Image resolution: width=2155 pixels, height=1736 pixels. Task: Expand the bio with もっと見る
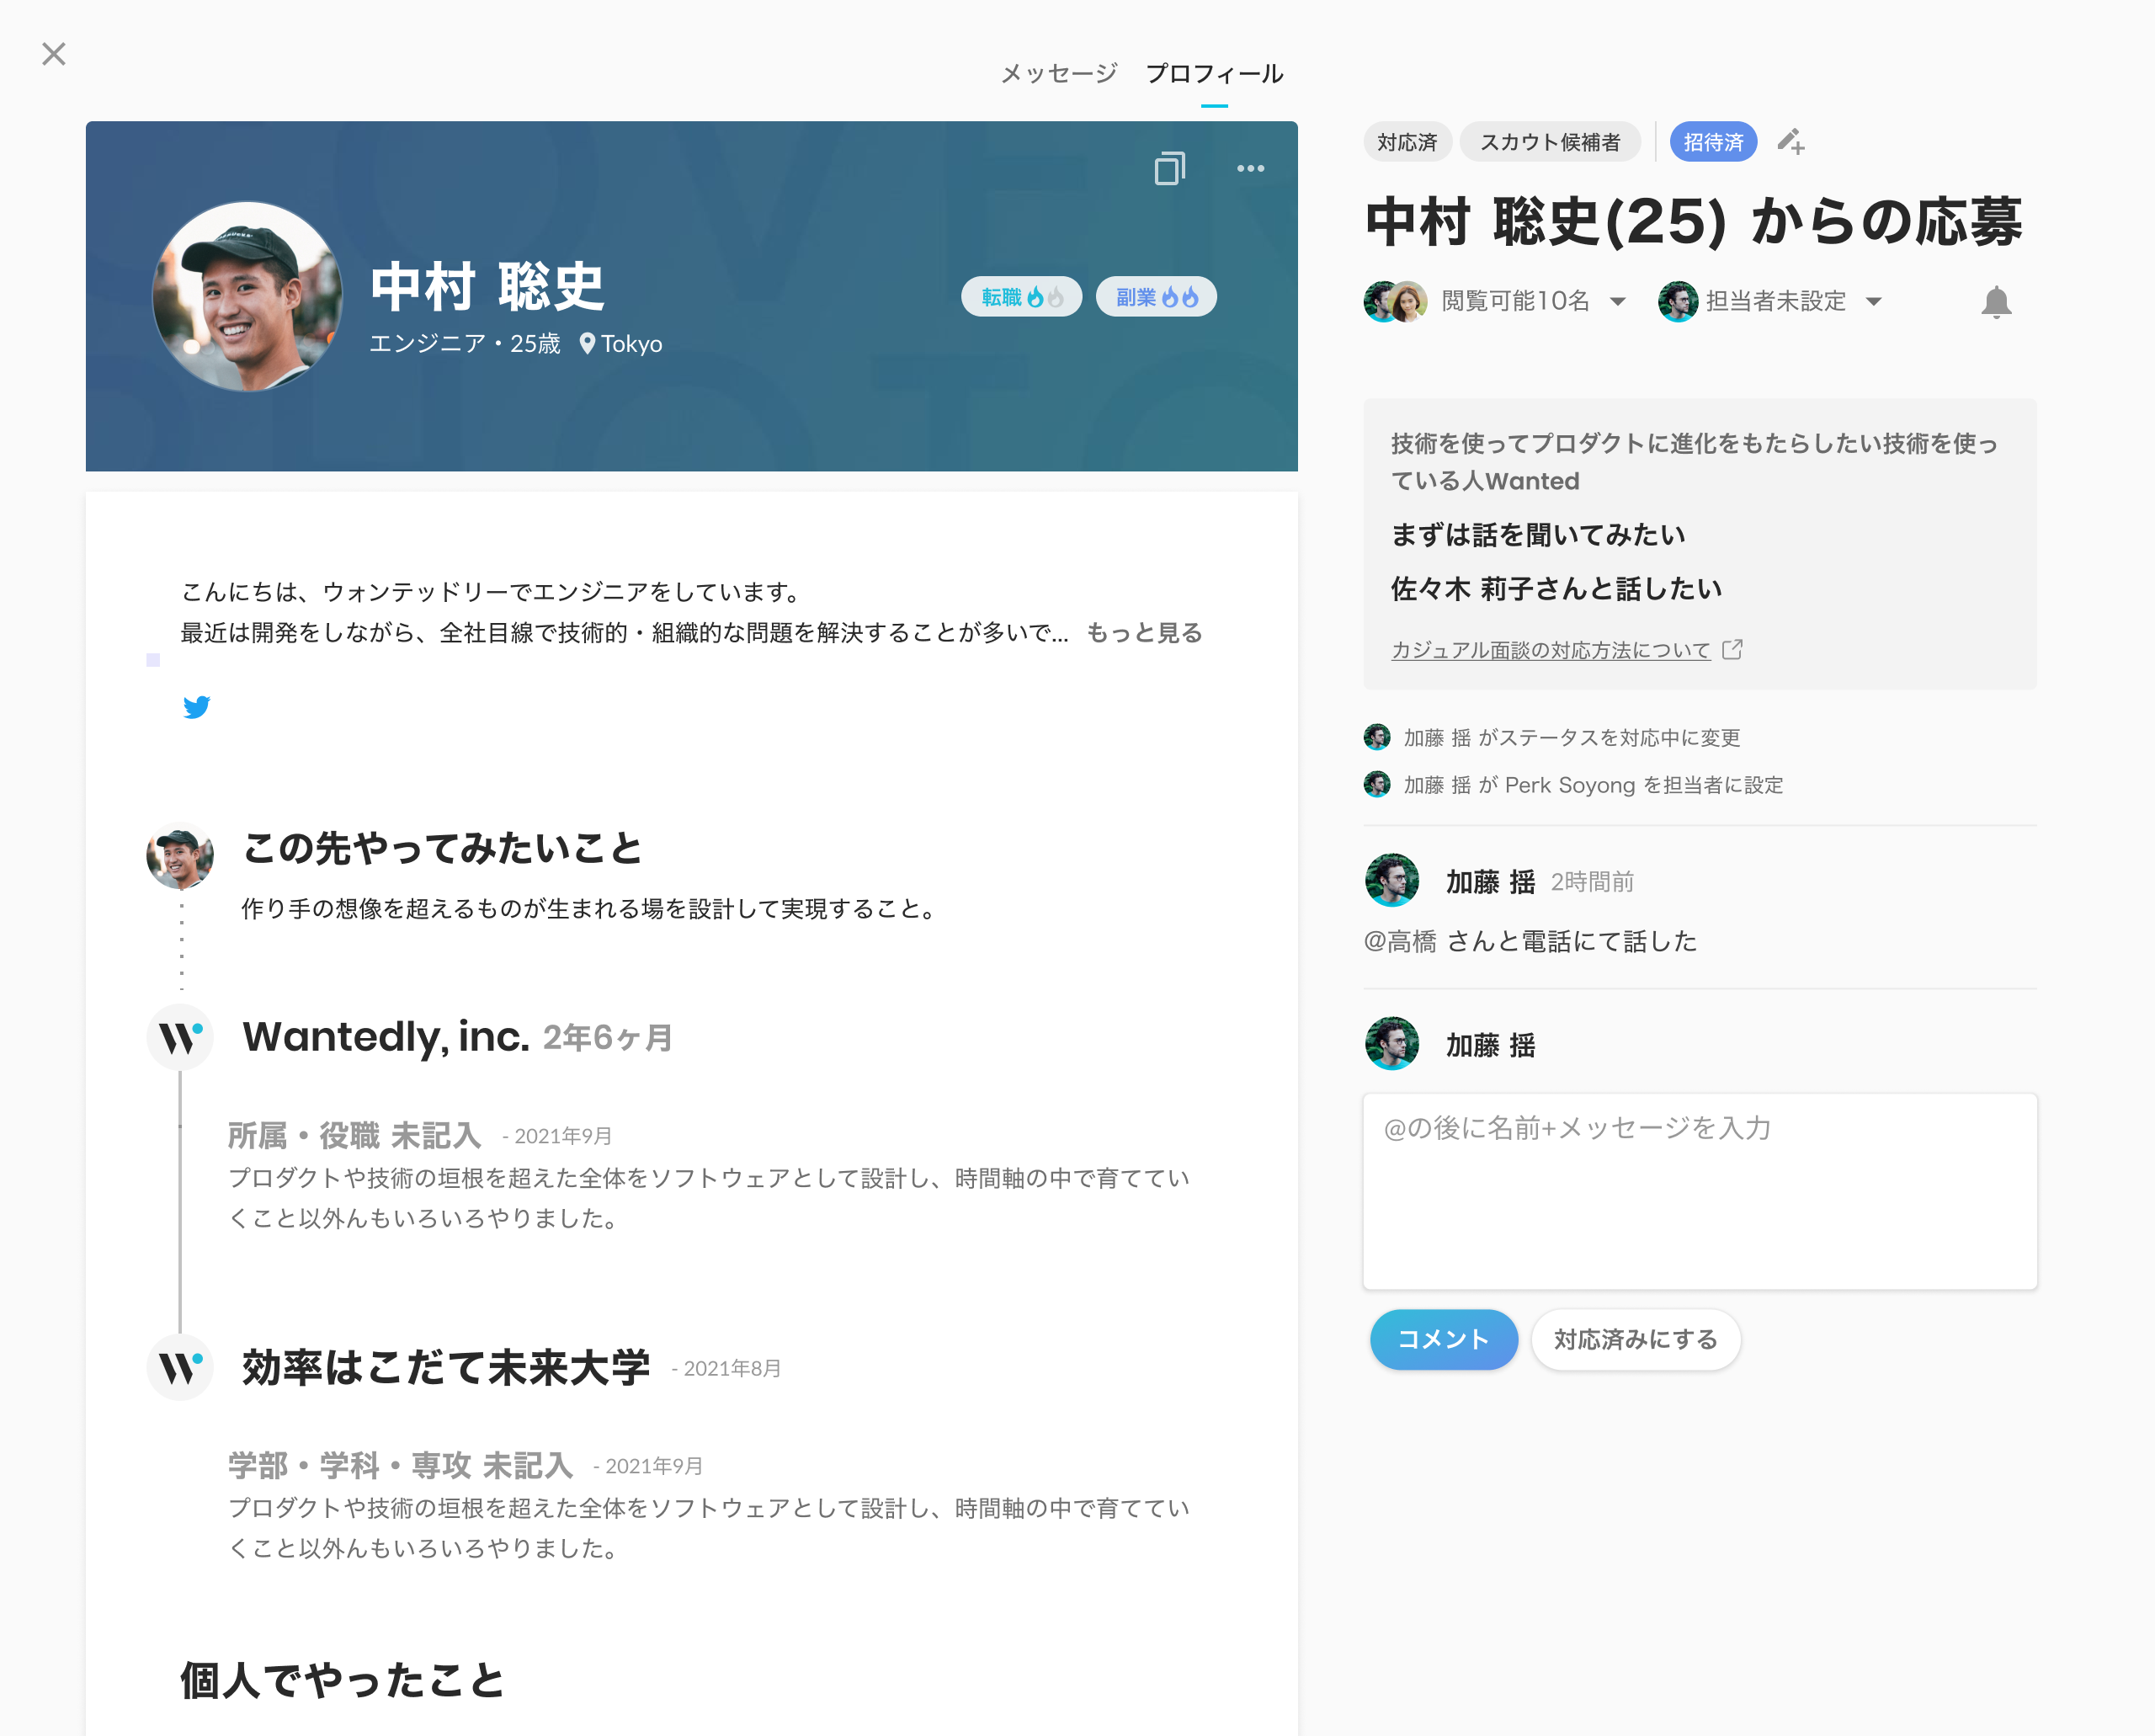pyautogui.click(x=1143, y=633)
